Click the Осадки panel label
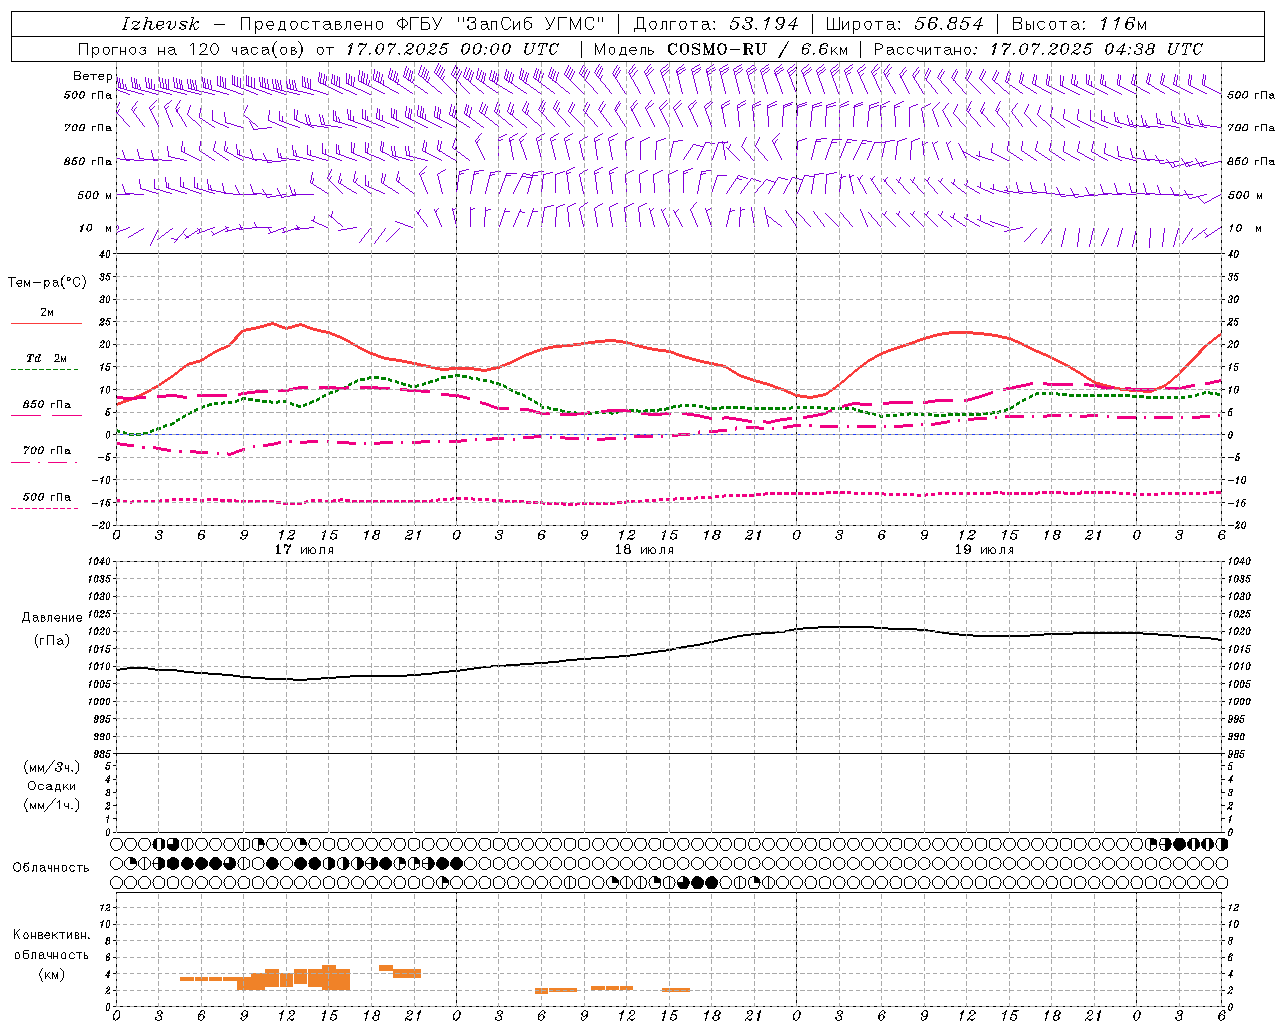This screenshot has width=1280, height=1024. point(51,786)
